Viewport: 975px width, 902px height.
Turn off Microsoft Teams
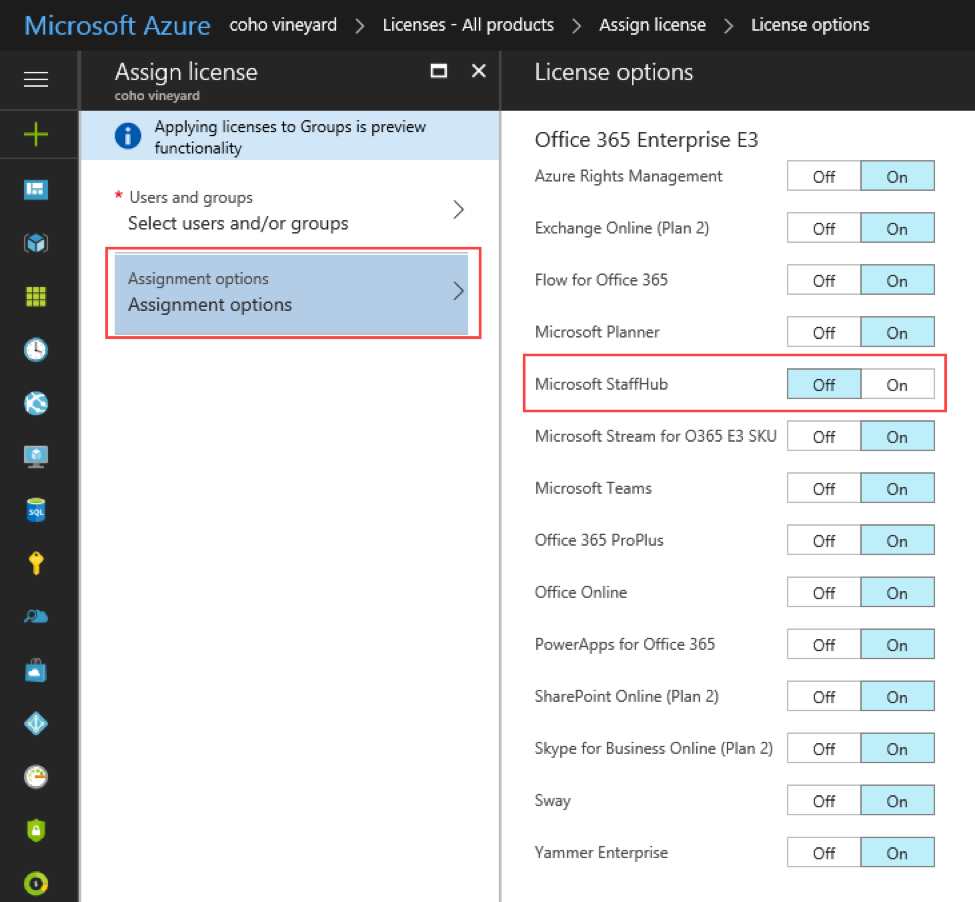(x=824, y=489)
